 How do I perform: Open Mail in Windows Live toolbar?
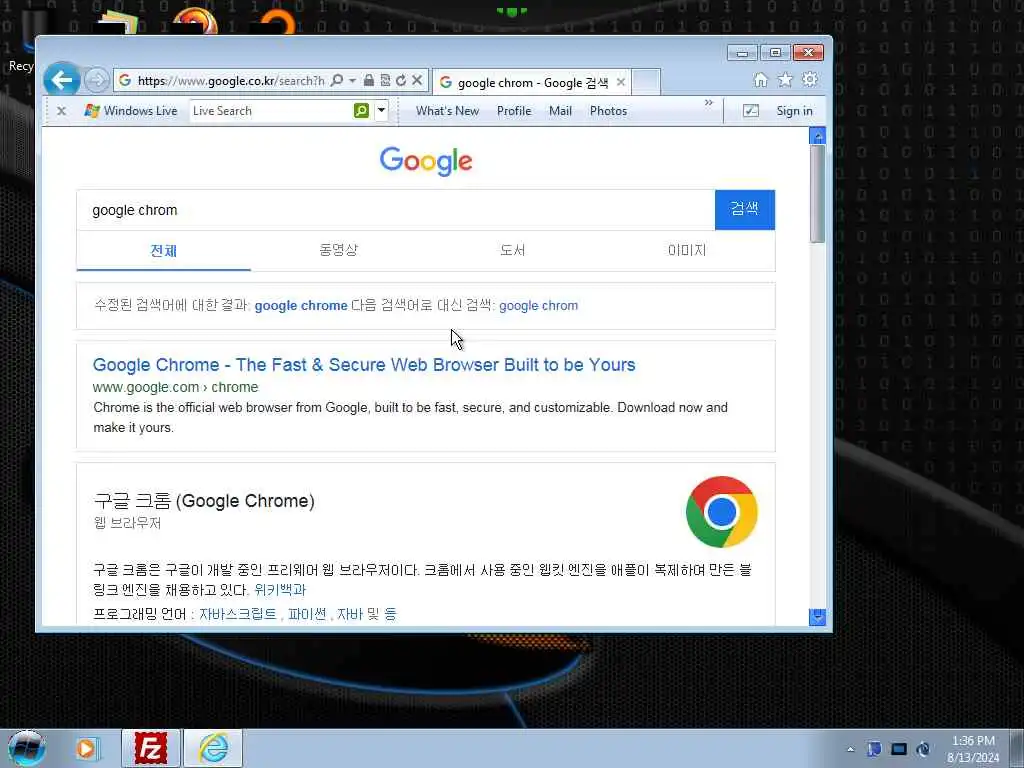pyautogui.click(x=560, y=111)
